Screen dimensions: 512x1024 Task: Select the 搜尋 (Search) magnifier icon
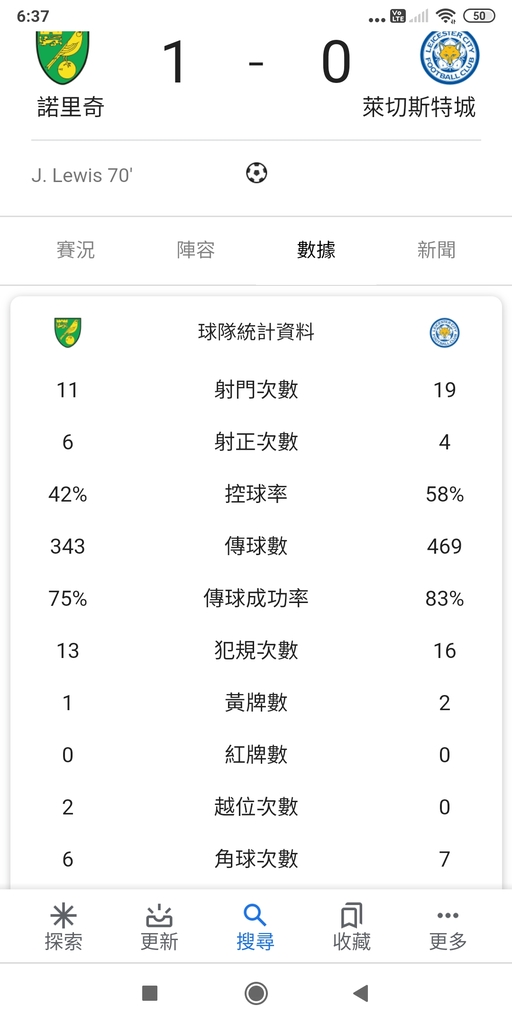click(255, 916)
